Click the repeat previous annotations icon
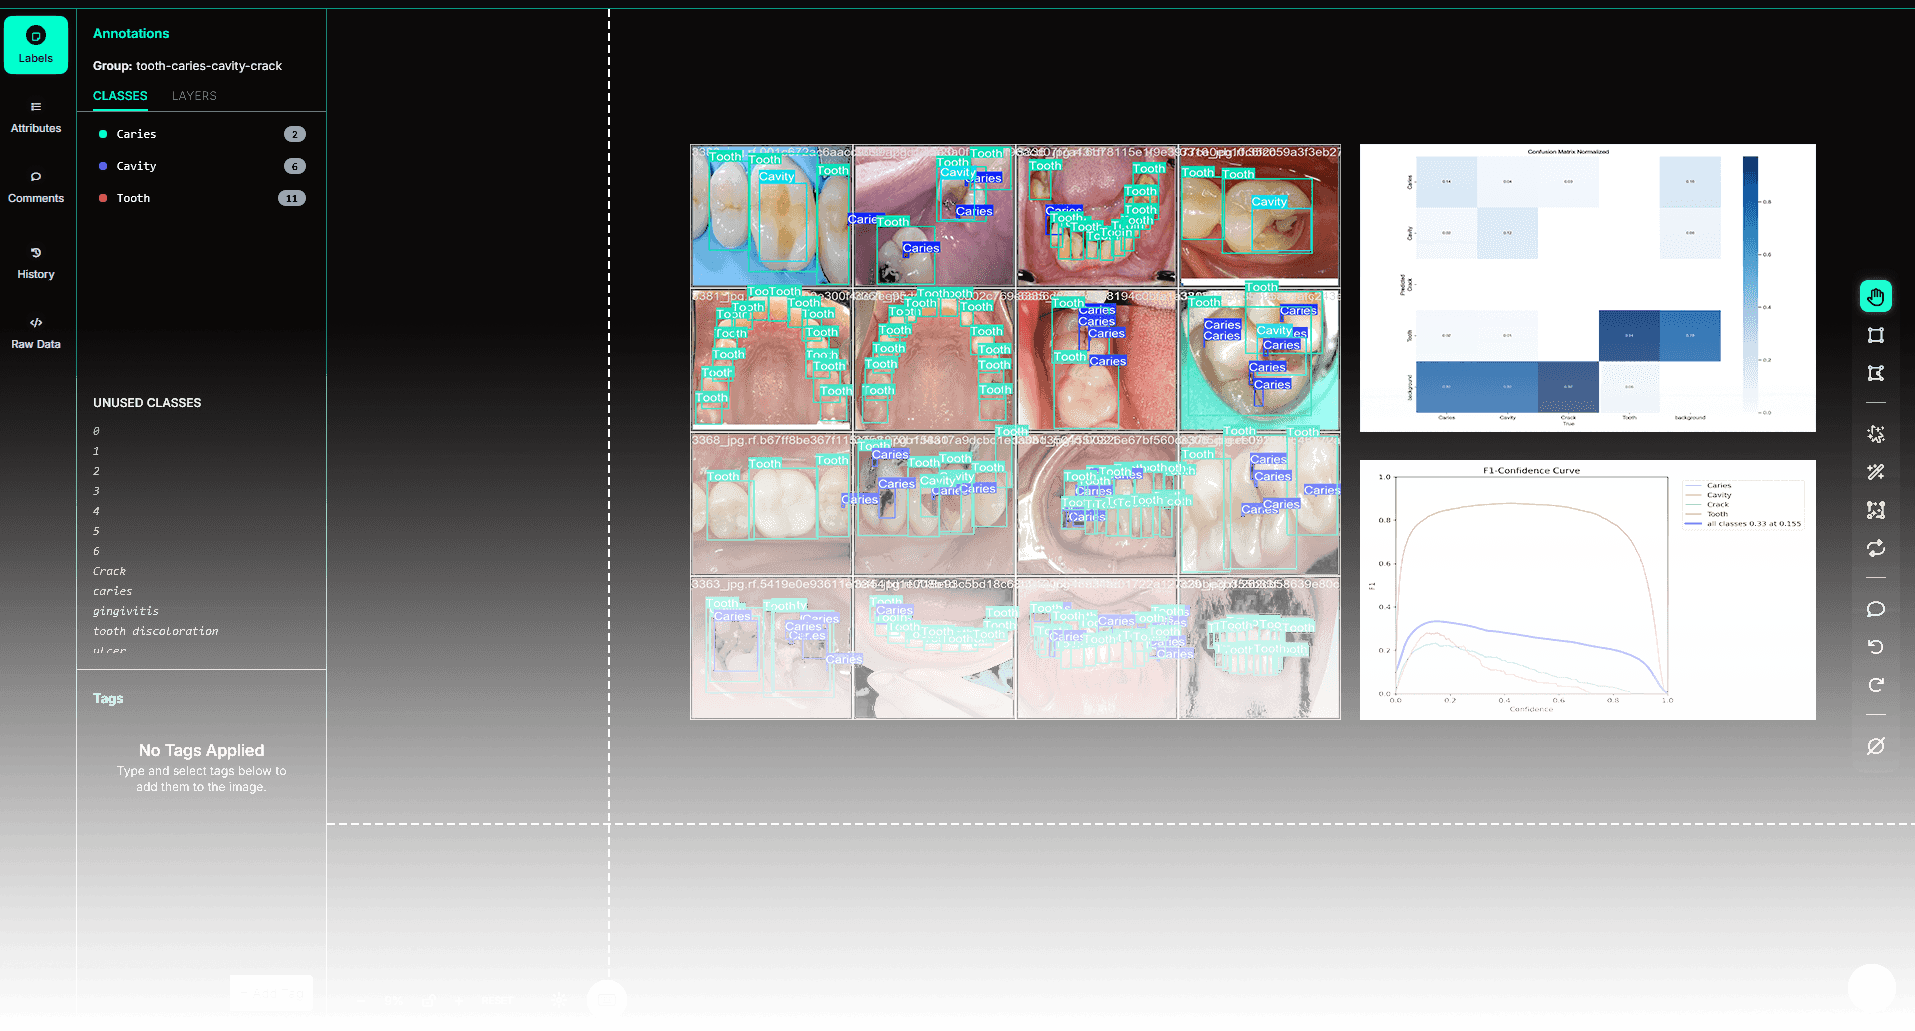1915x1031 pixels. tap(1875, 548)
